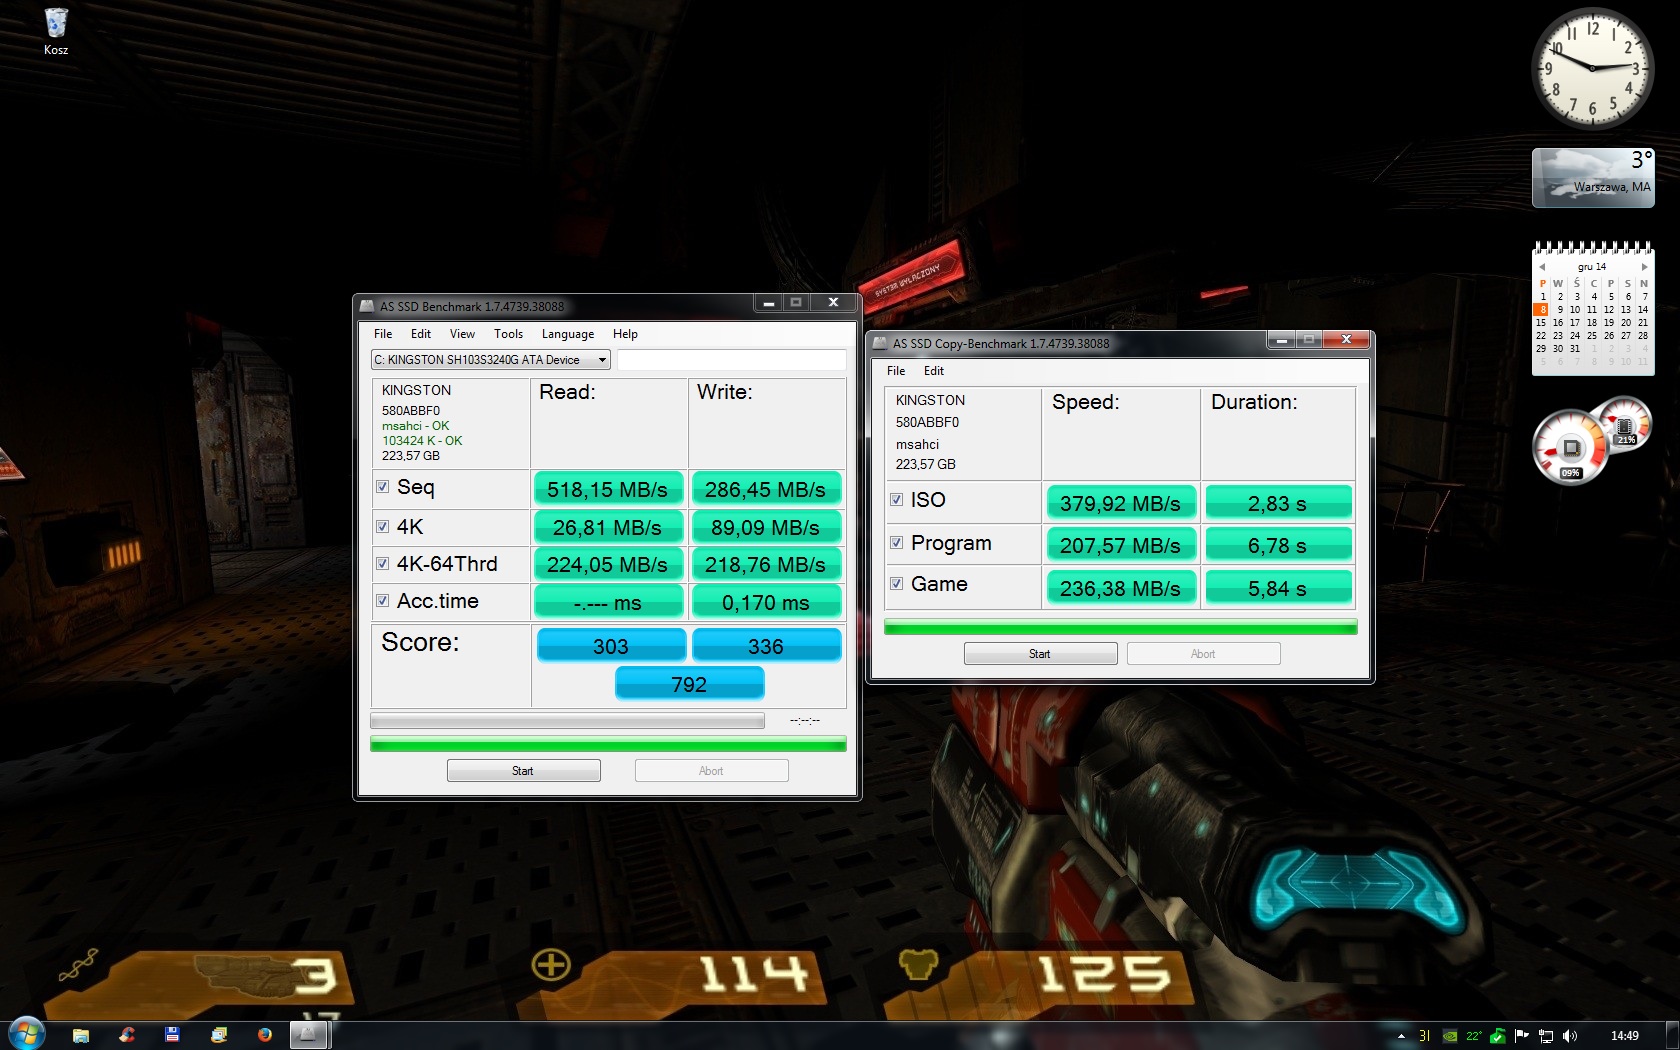
Task: Click the Show desktop strip
Action: click(x=1672, y=1036)
